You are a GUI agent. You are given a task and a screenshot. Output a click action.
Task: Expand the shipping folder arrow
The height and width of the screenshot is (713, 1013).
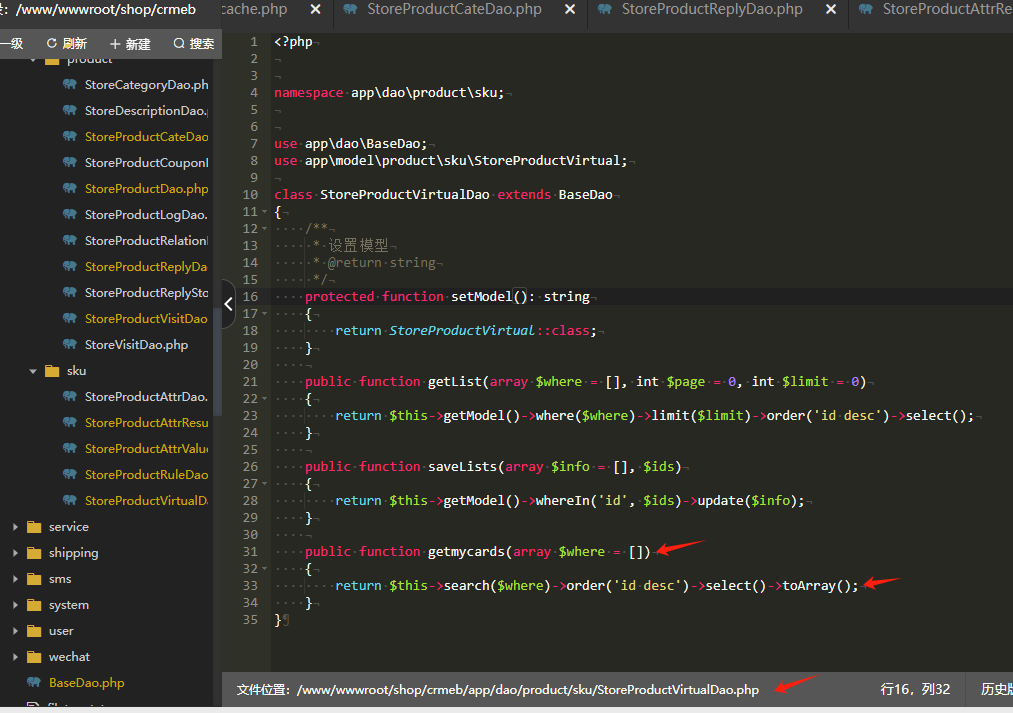pyautogui.click(x=16, y=553)
